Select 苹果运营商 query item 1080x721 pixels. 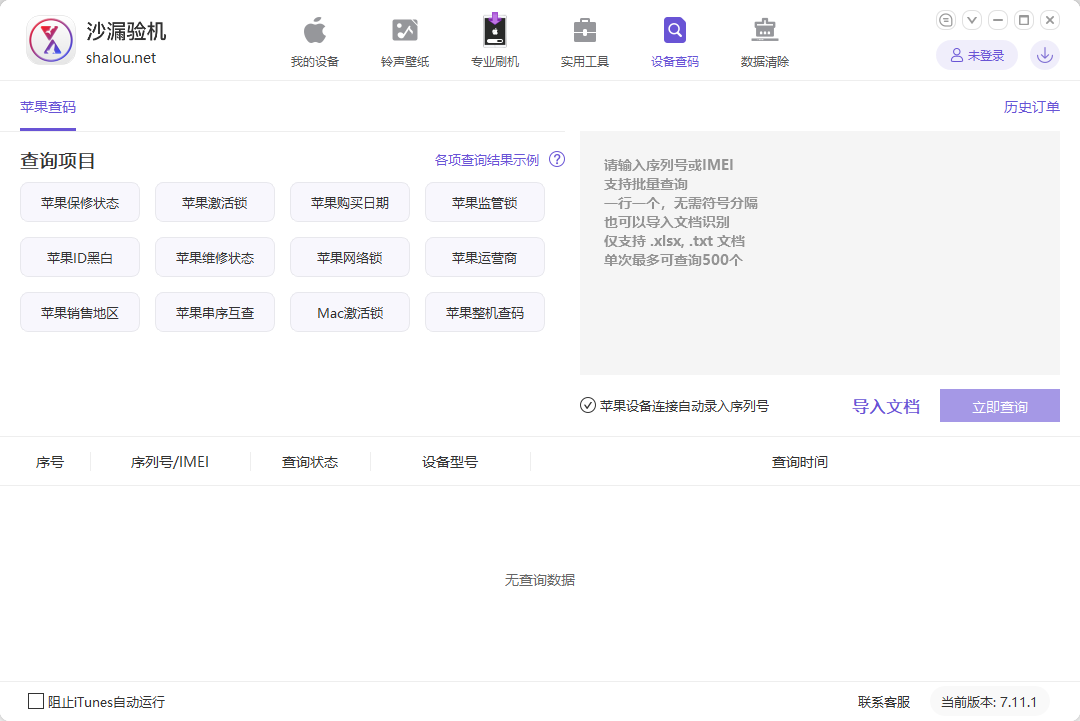pyautogui.click(x=485, y=258)
